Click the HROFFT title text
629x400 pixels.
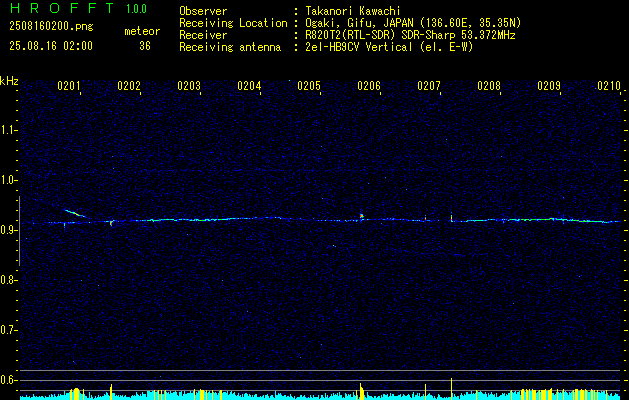[62, 8]
